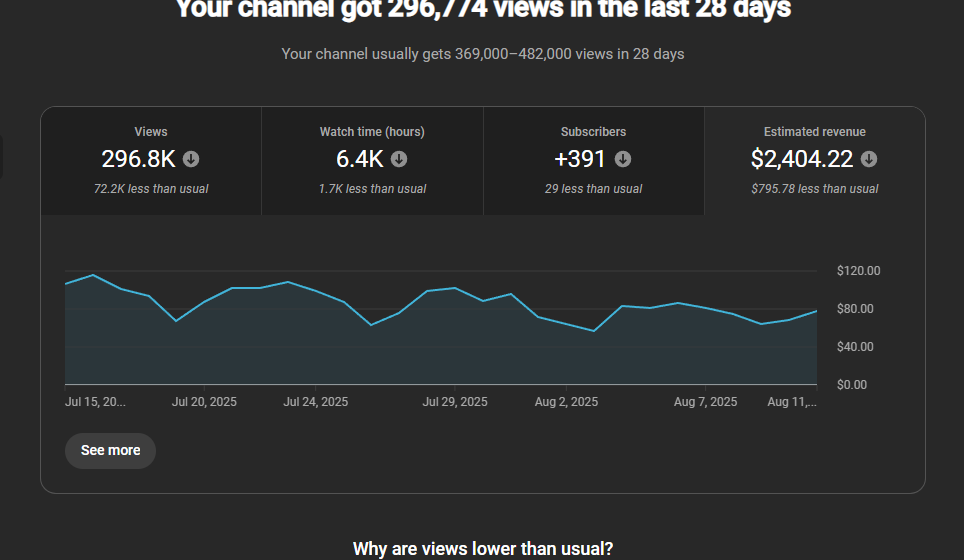Click the "1.7K less than usual" watch time note
This screenshot has height=560, width=964.
tap(372, 189)
